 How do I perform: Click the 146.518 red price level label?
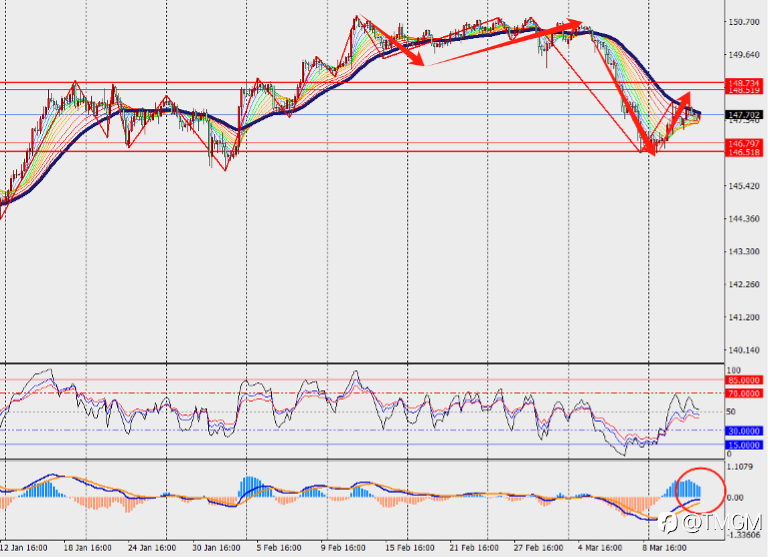[x=744, y=152]
